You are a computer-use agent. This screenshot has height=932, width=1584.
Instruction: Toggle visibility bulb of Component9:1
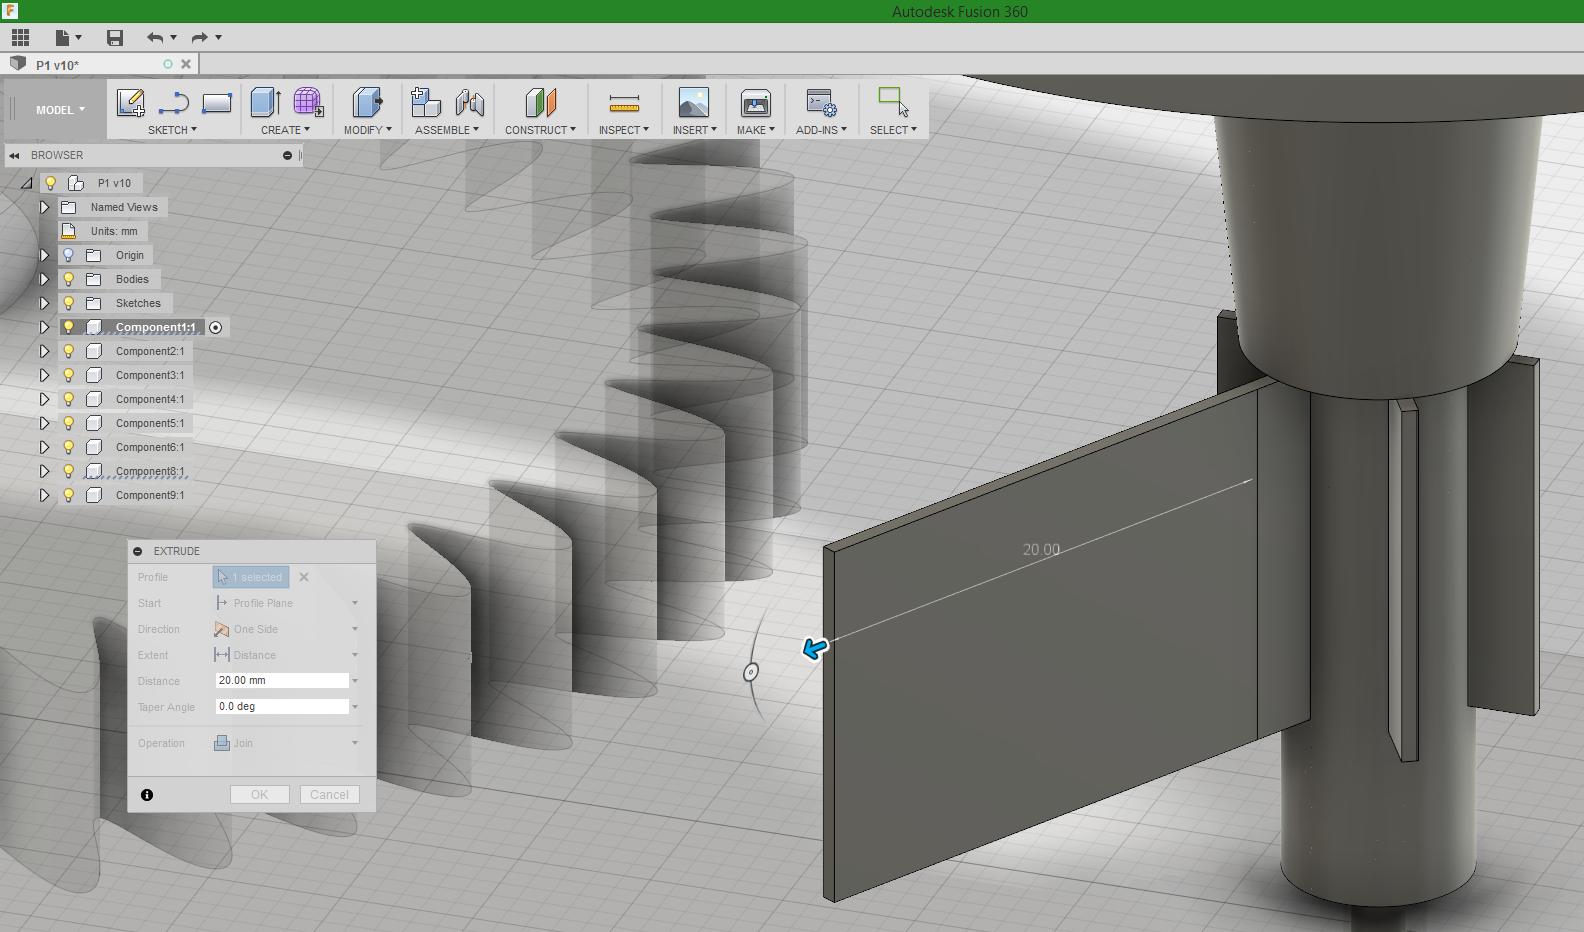pyautogui.click(x=68, y=495)
